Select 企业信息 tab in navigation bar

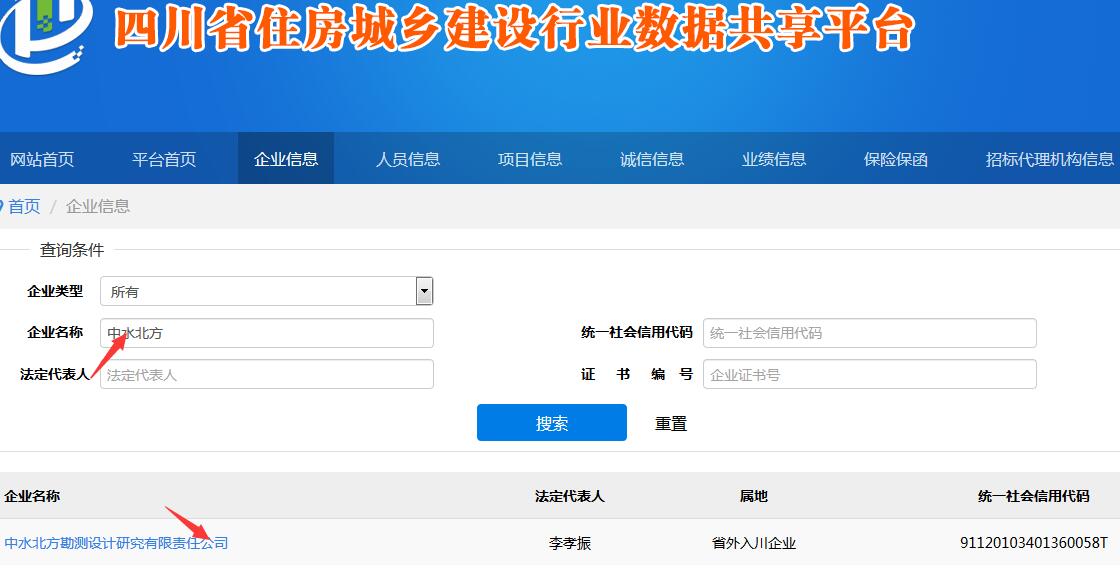pyautogui.click(x=286, y=159)
